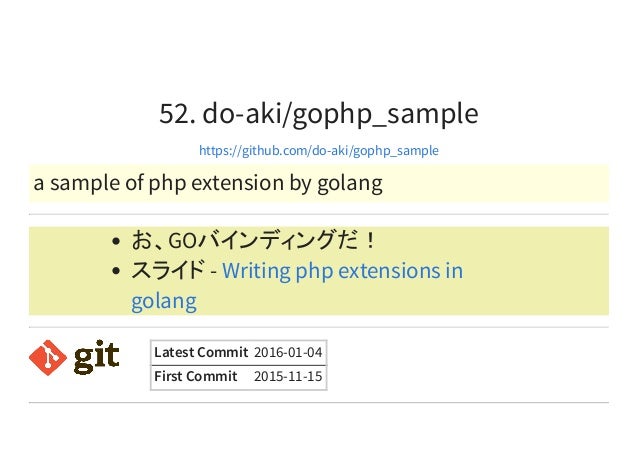This screenshot has width=638, height=465.
Task: Click the horizontal rule below the commit table
Action: [319, 403]
